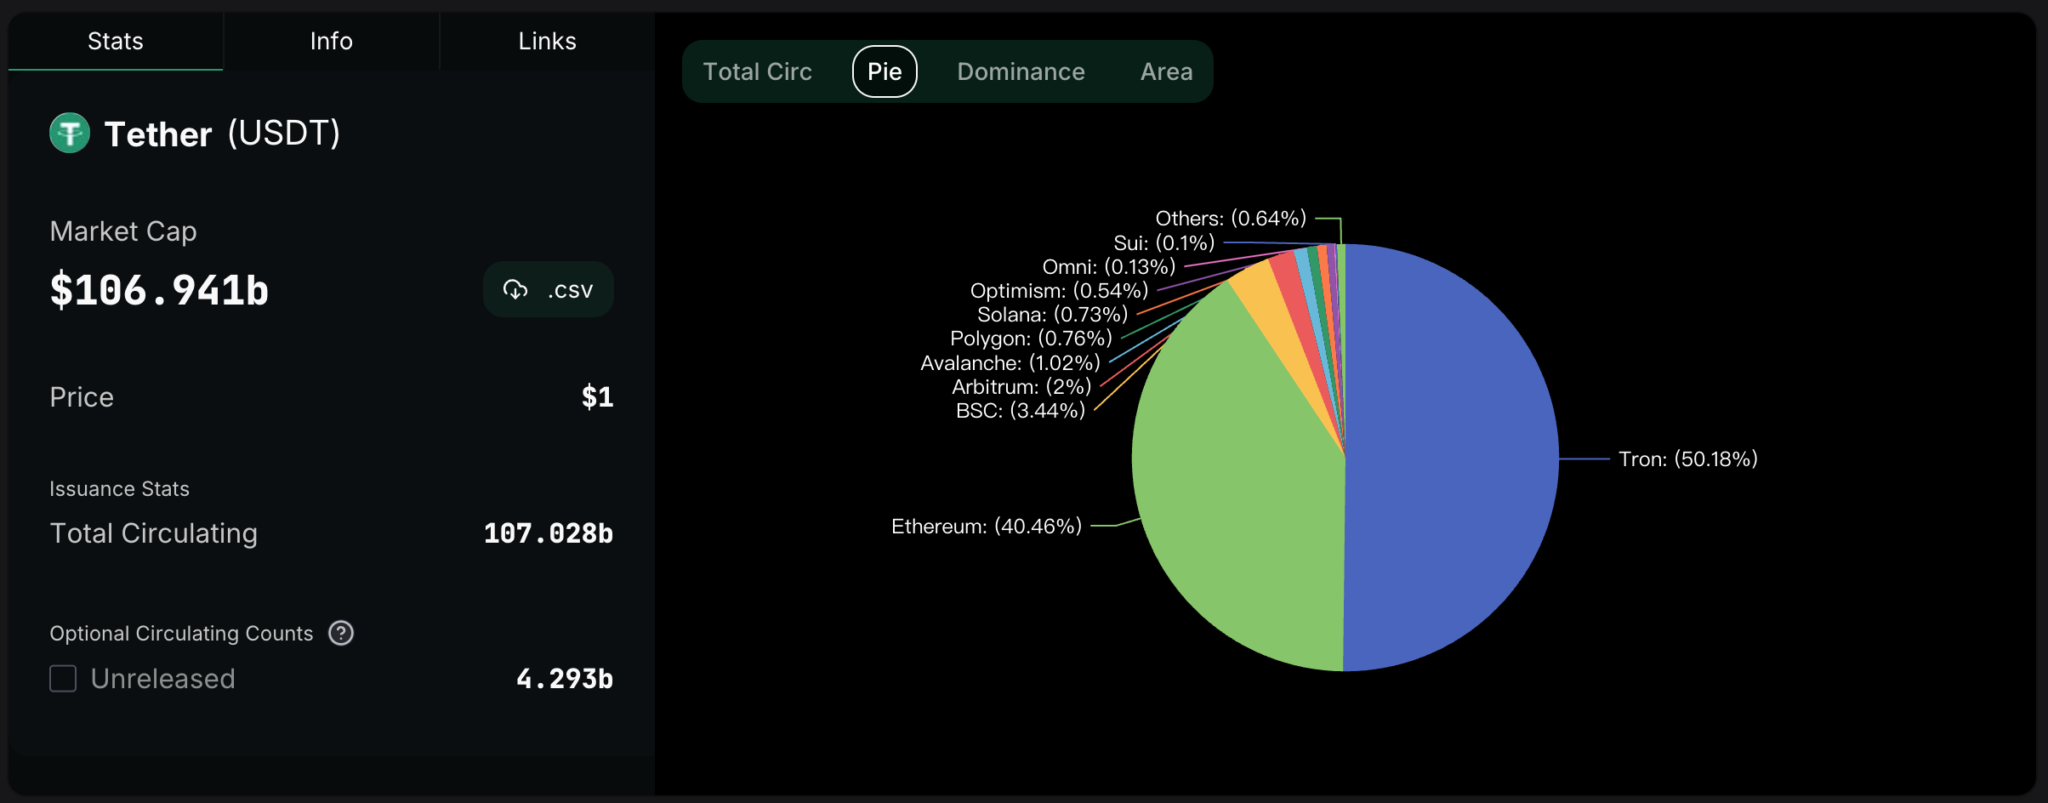This screenshot has height=803, width=2048.
Task: Select the Stats tab
Action: click(115, 41)
